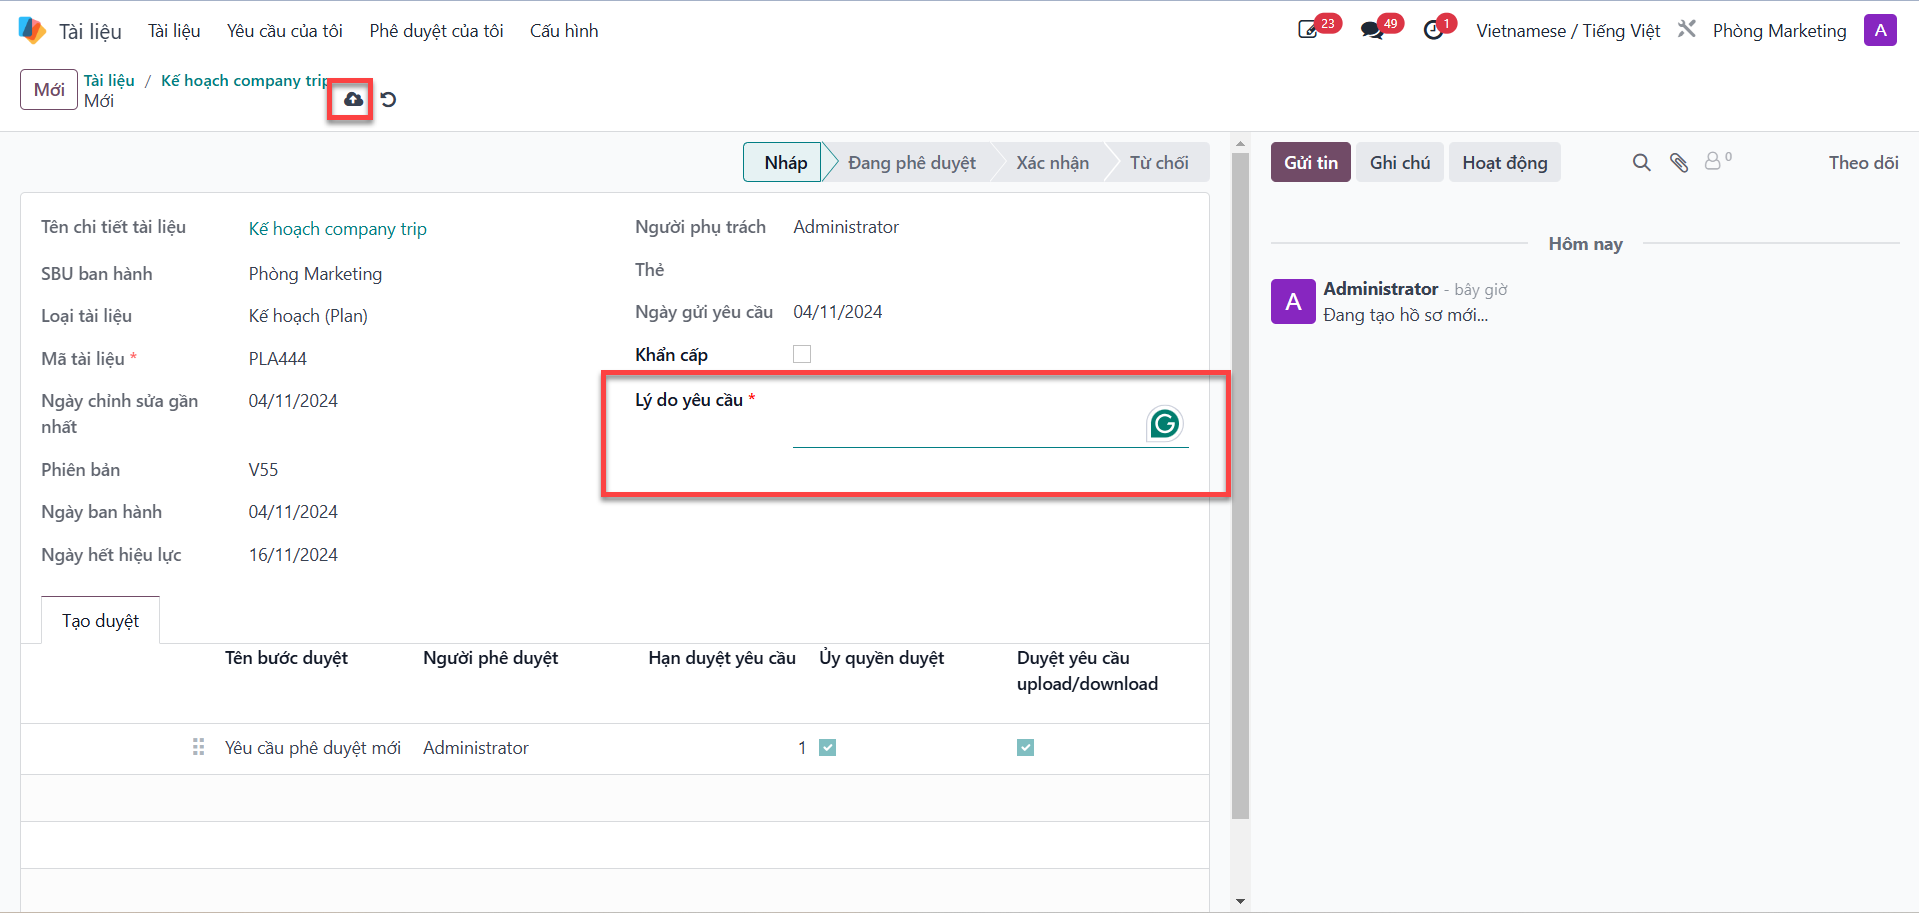Open Kế hoạch company trip breadcrumb link
This screenshot has width=1919, height=913.
click(x=245, y=80)
